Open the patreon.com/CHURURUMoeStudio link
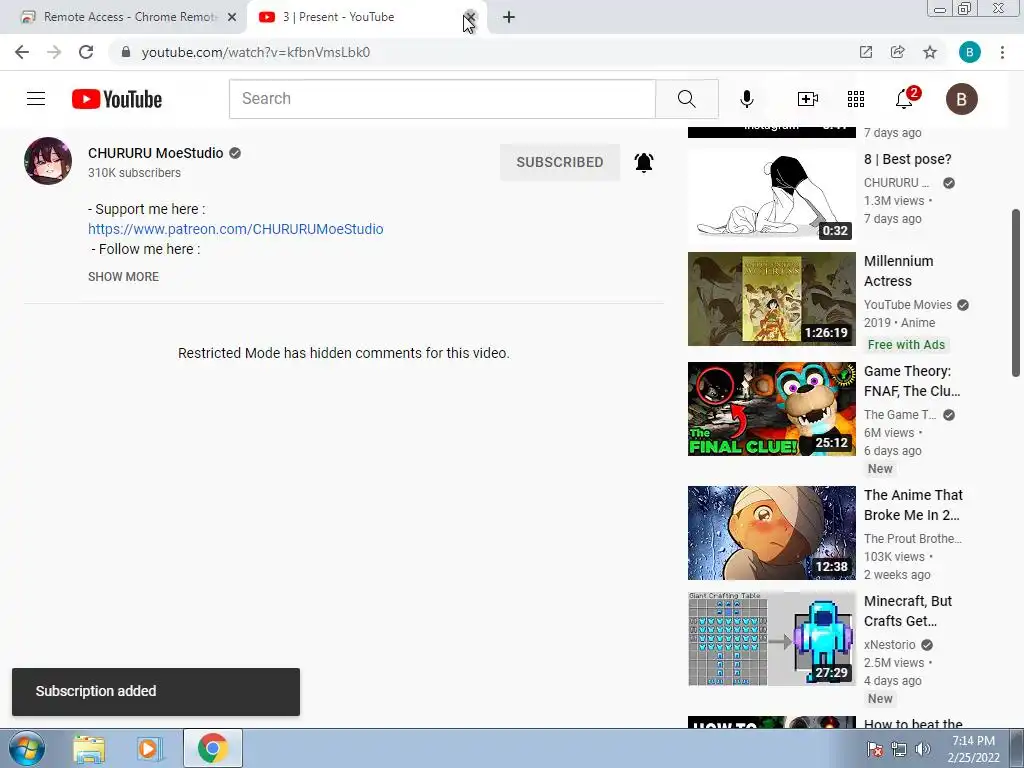This screenshot has height=768, width=1024. [236, 229]
